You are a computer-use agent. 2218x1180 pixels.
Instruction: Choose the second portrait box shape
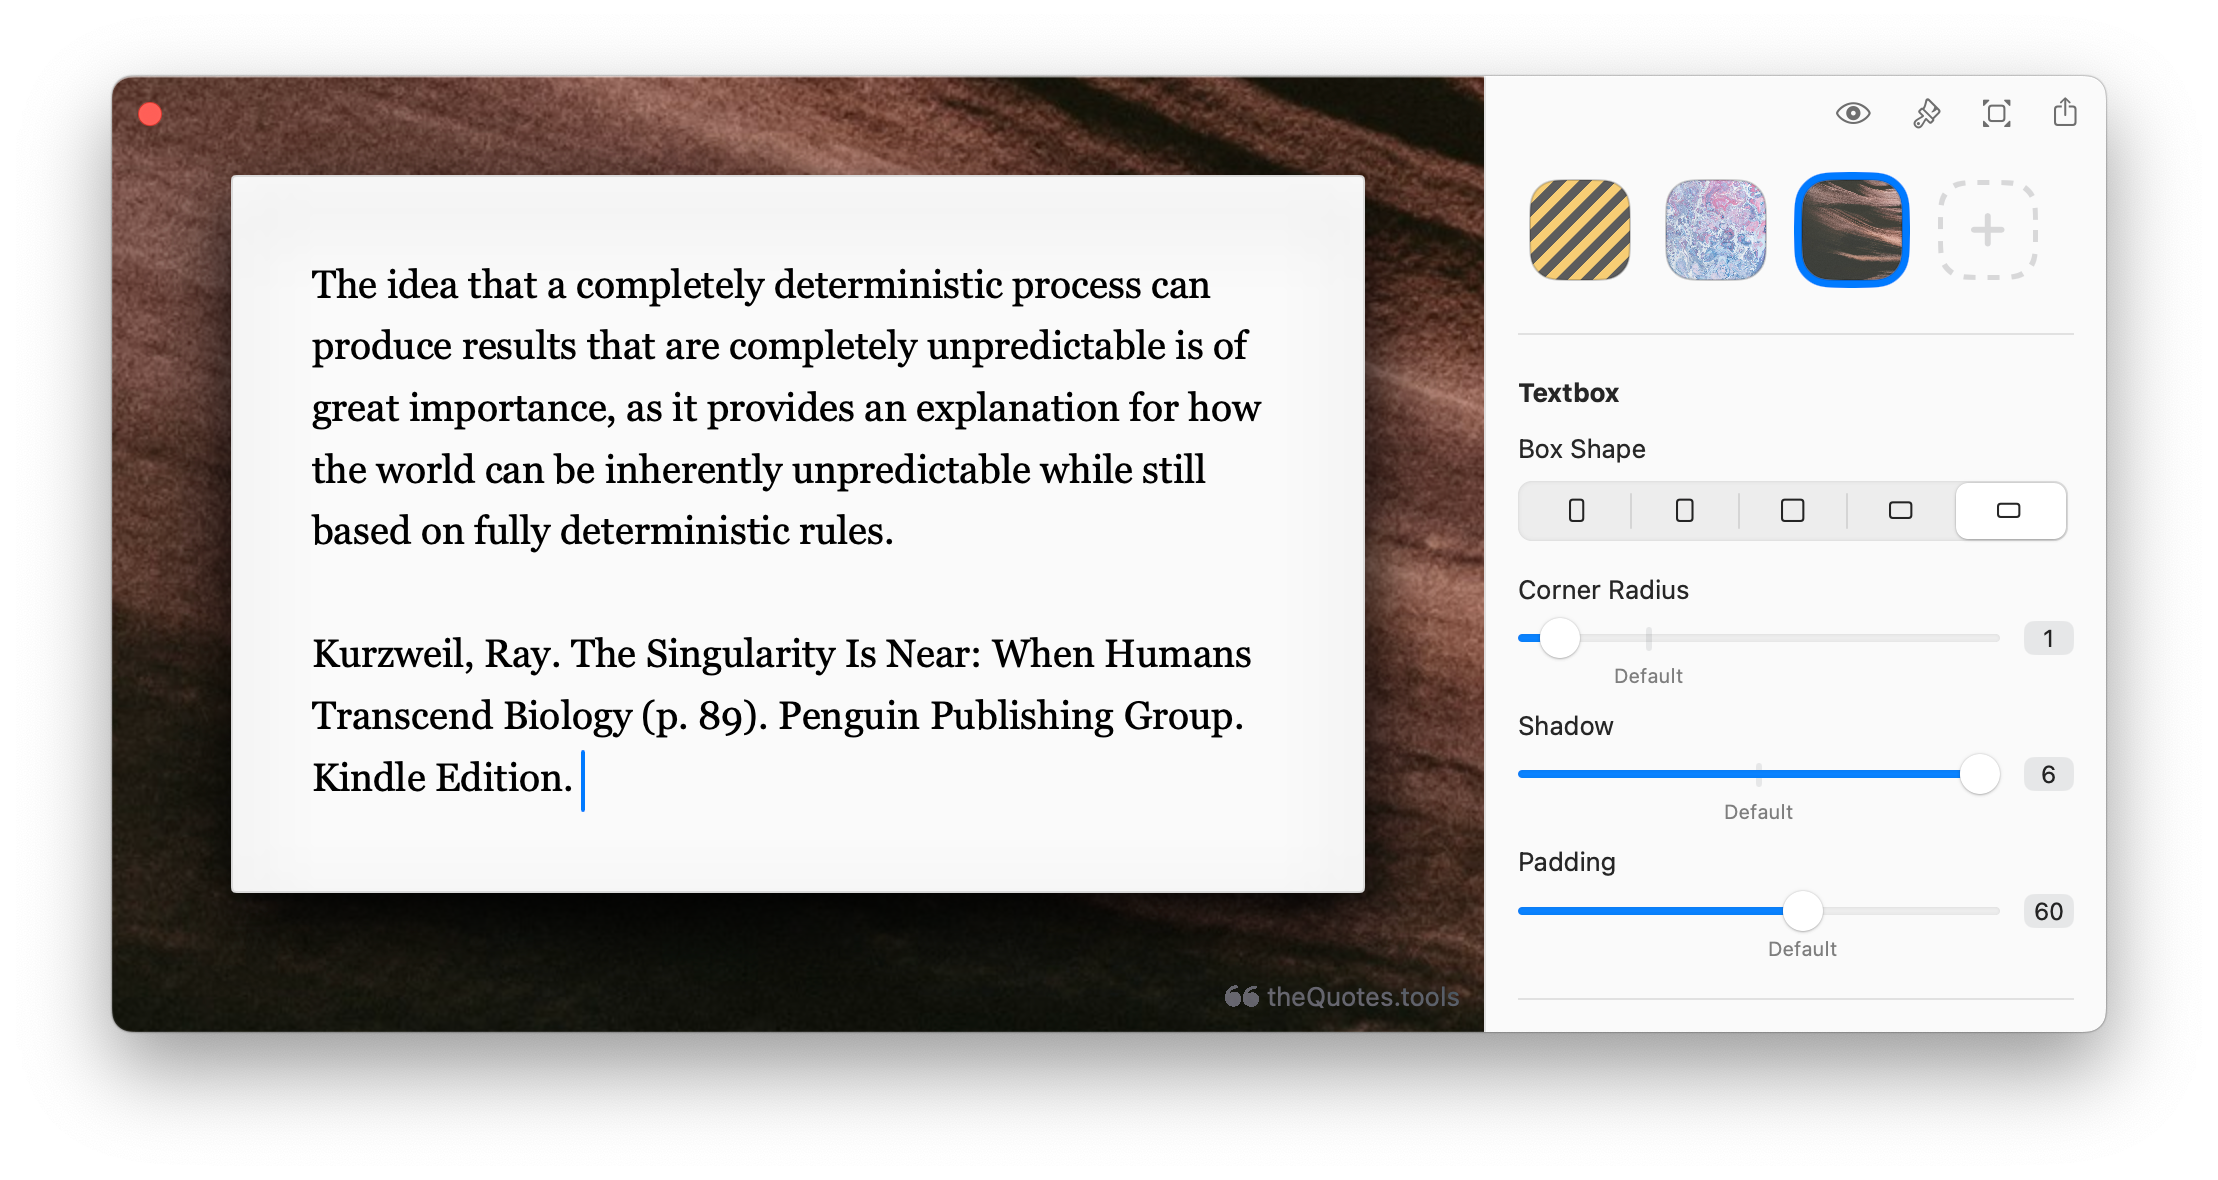(x=1684, y=511)
